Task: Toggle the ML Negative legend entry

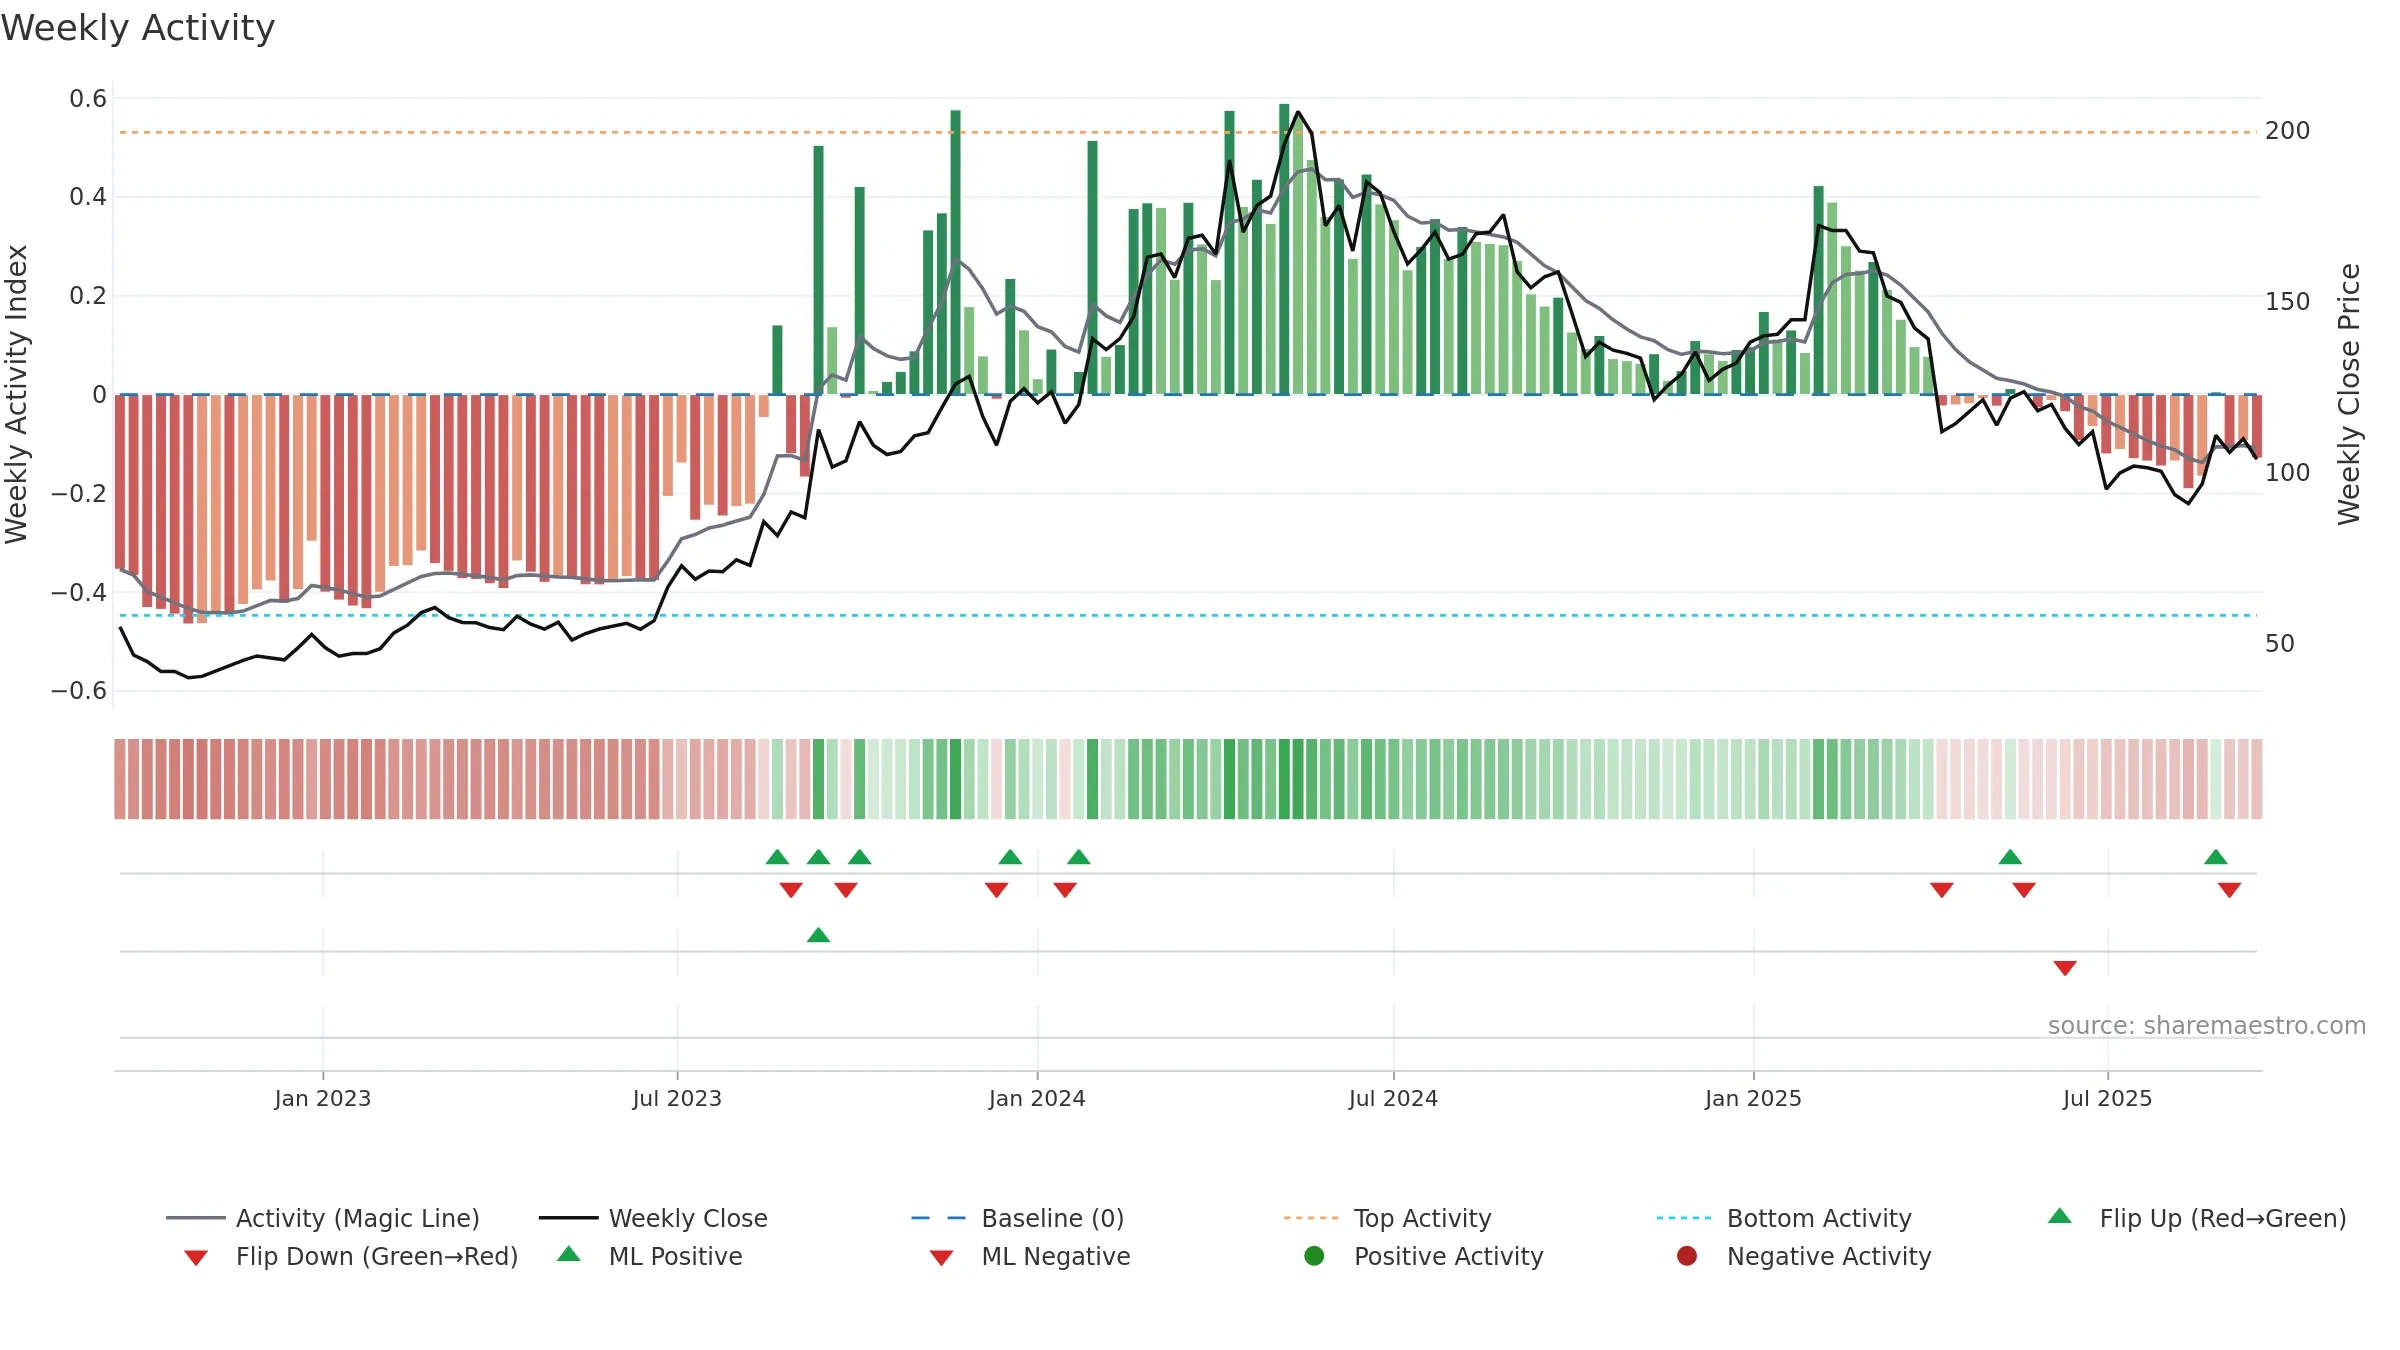Action: [x=1030, y=1256]
